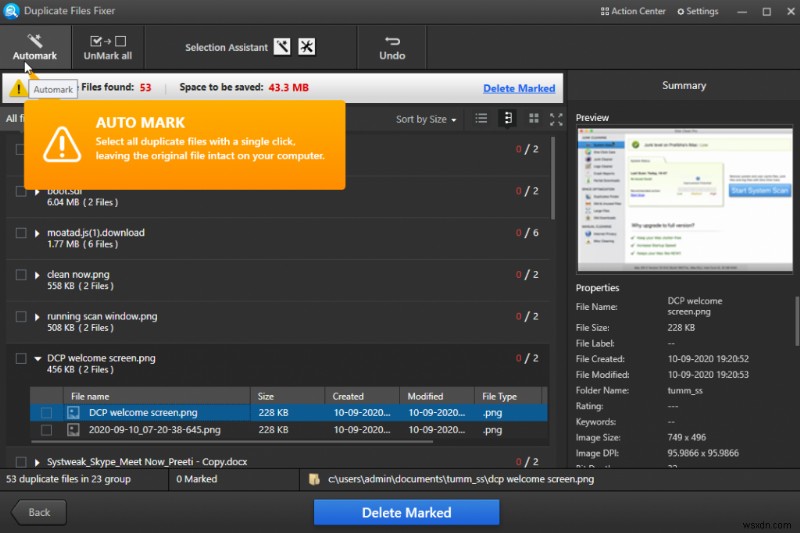Expand the running scan window.png group
Viewport: 800px width, 533px height.
click(37, 317)
